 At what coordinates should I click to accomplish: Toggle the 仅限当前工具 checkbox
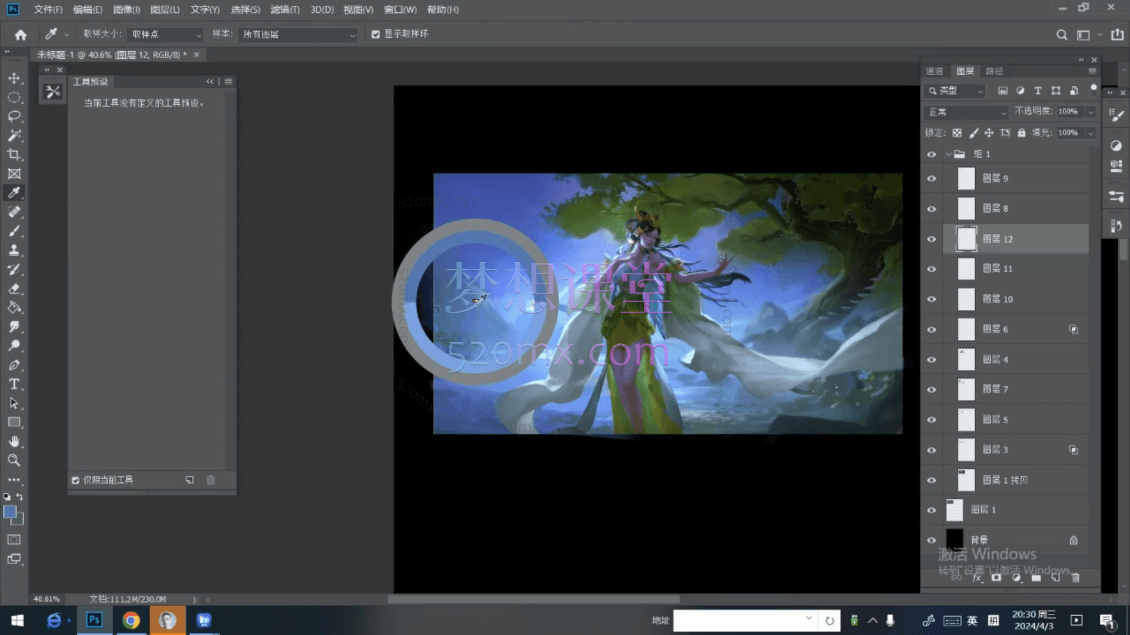pos(76,480)
